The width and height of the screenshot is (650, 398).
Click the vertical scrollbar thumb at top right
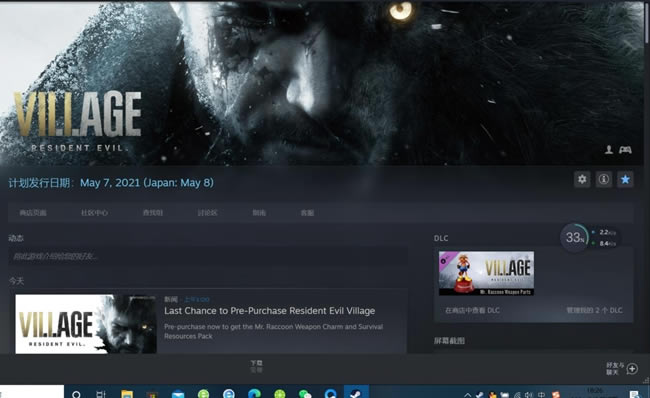coord(647,22)
